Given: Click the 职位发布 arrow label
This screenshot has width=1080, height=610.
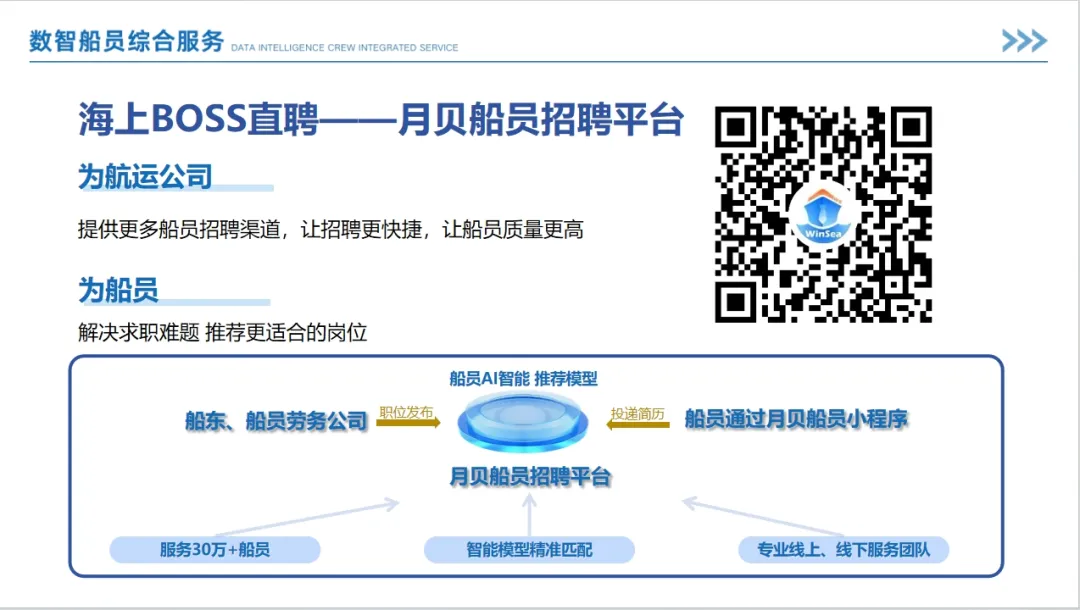Looking at the screenshot, I should [407, 412].
